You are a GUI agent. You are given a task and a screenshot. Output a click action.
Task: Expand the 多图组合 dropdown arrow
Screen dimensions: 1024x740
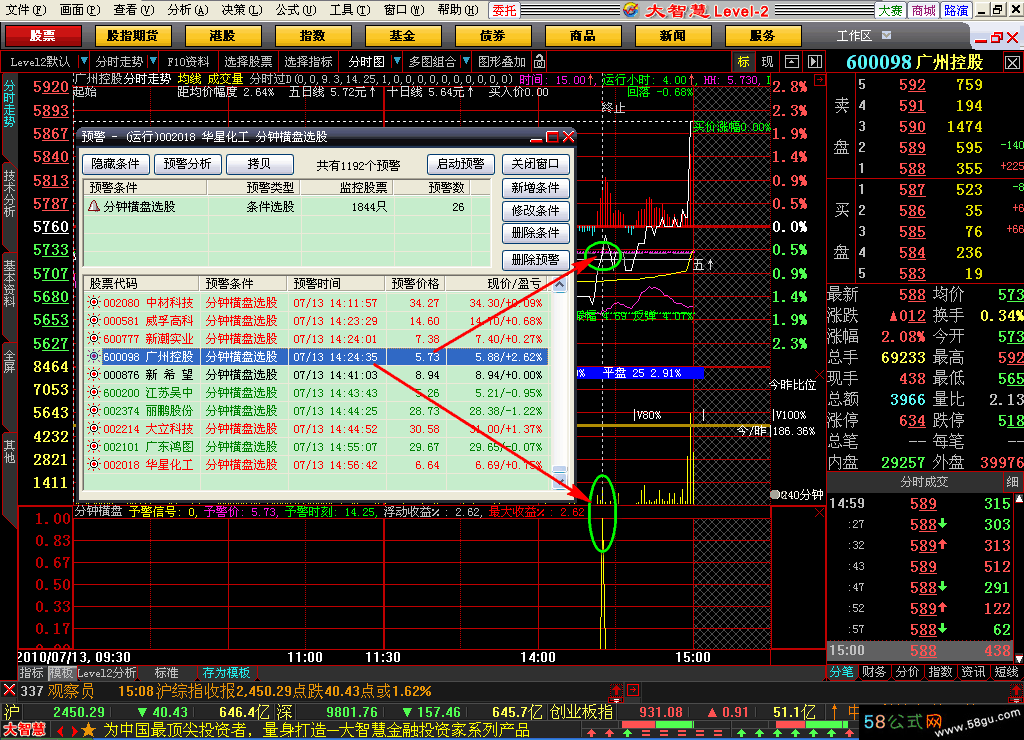[x=466, y=61]
